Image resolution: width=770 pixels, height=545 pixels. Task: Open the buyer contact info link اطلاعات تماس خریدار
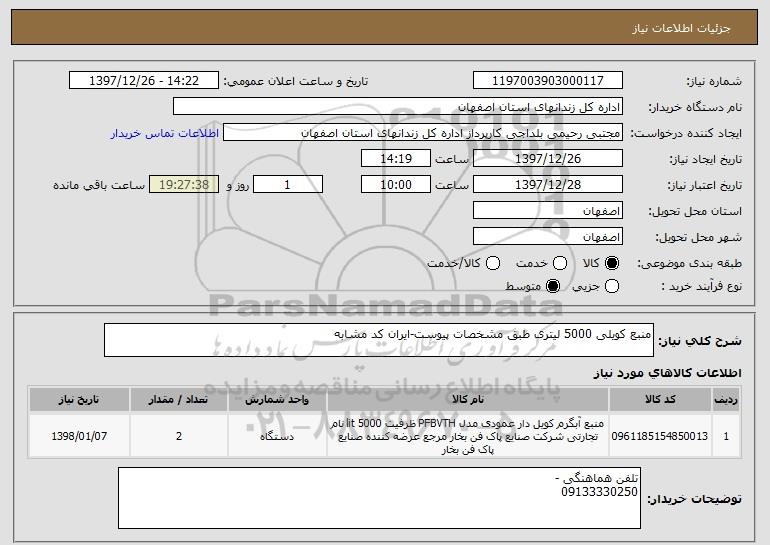(165, 134)
